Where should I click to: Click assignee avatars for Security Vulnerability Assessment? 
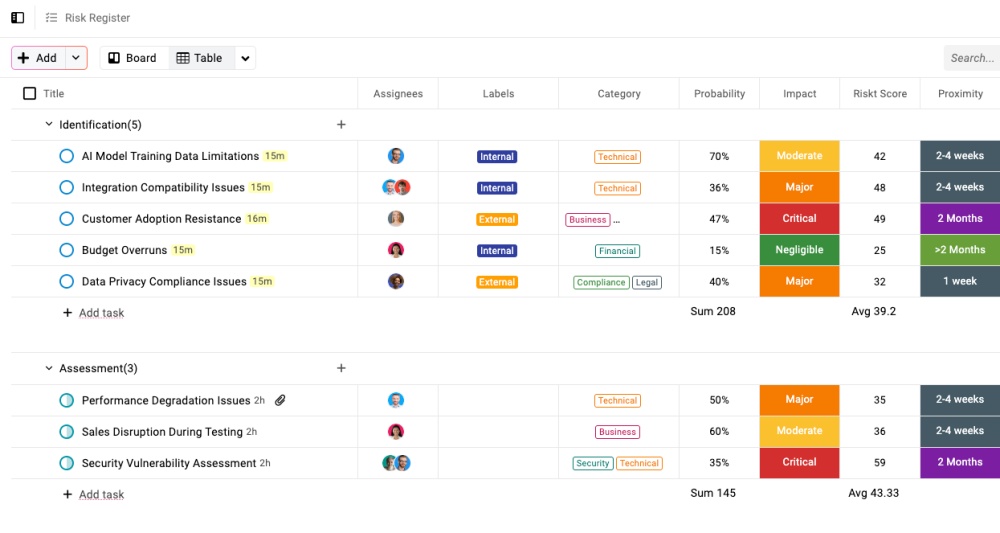point(396,463)
